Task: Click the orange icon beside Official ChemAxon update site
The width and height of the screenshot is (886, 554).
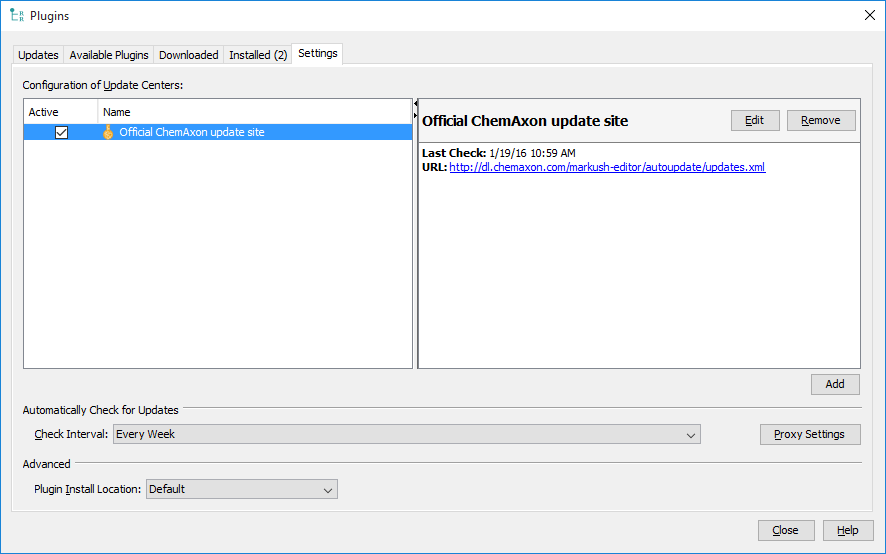Action: (108, 132)
